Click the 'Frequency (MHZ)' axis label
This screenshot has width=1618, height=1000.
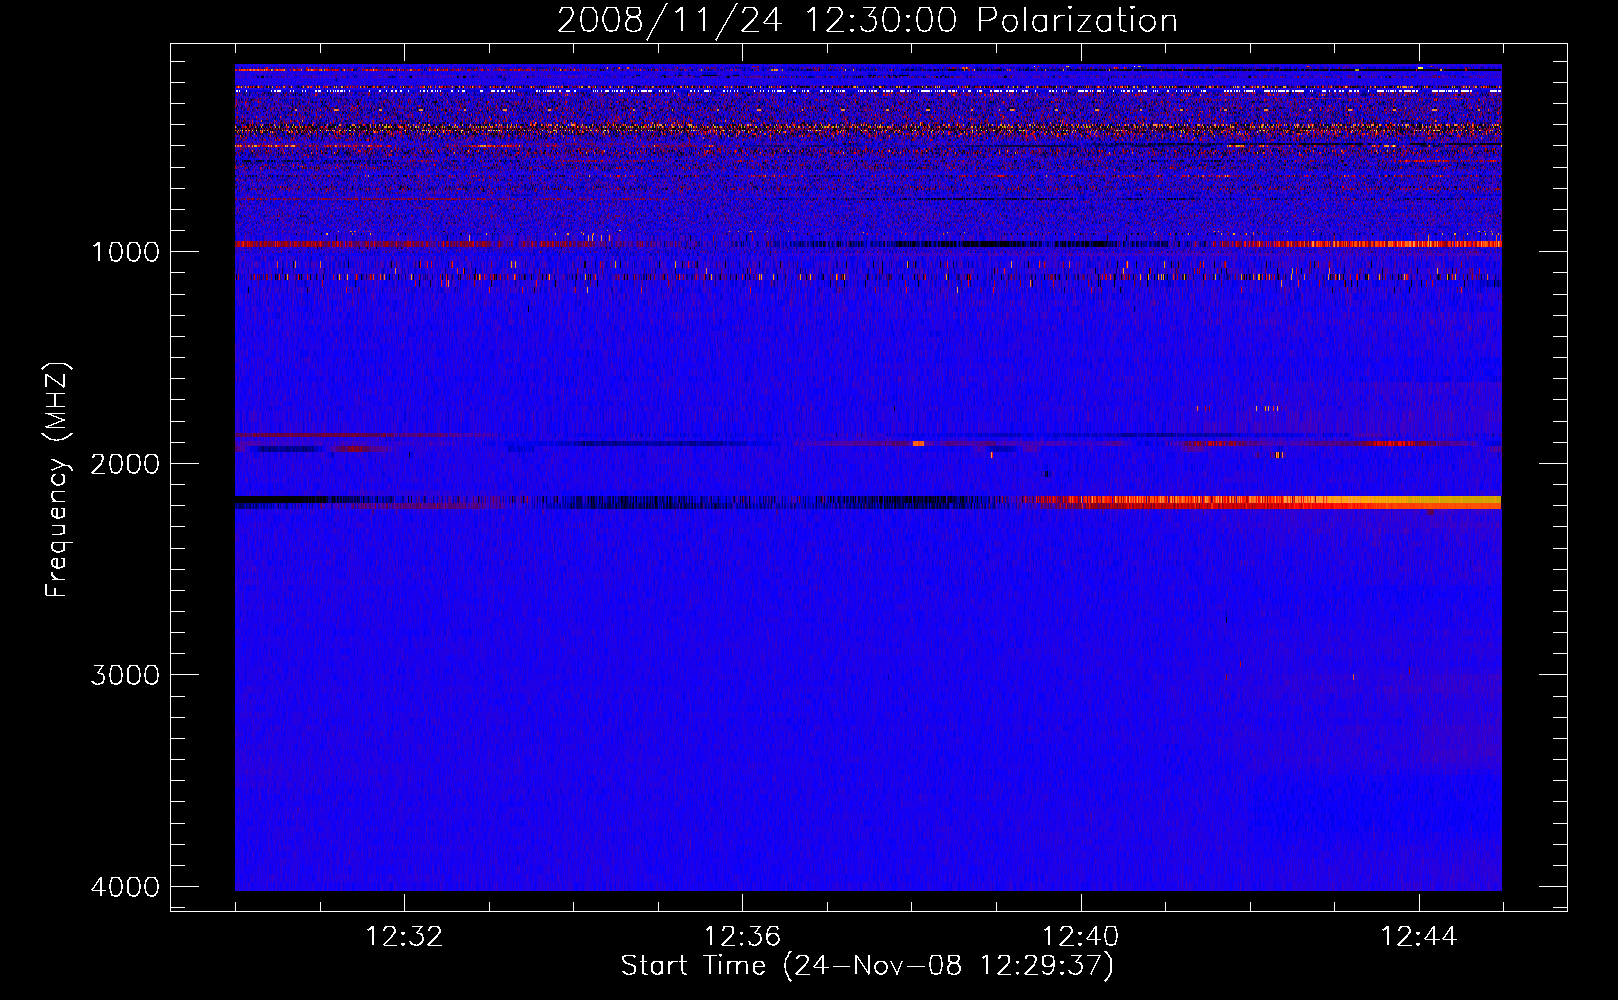point(57,479)
